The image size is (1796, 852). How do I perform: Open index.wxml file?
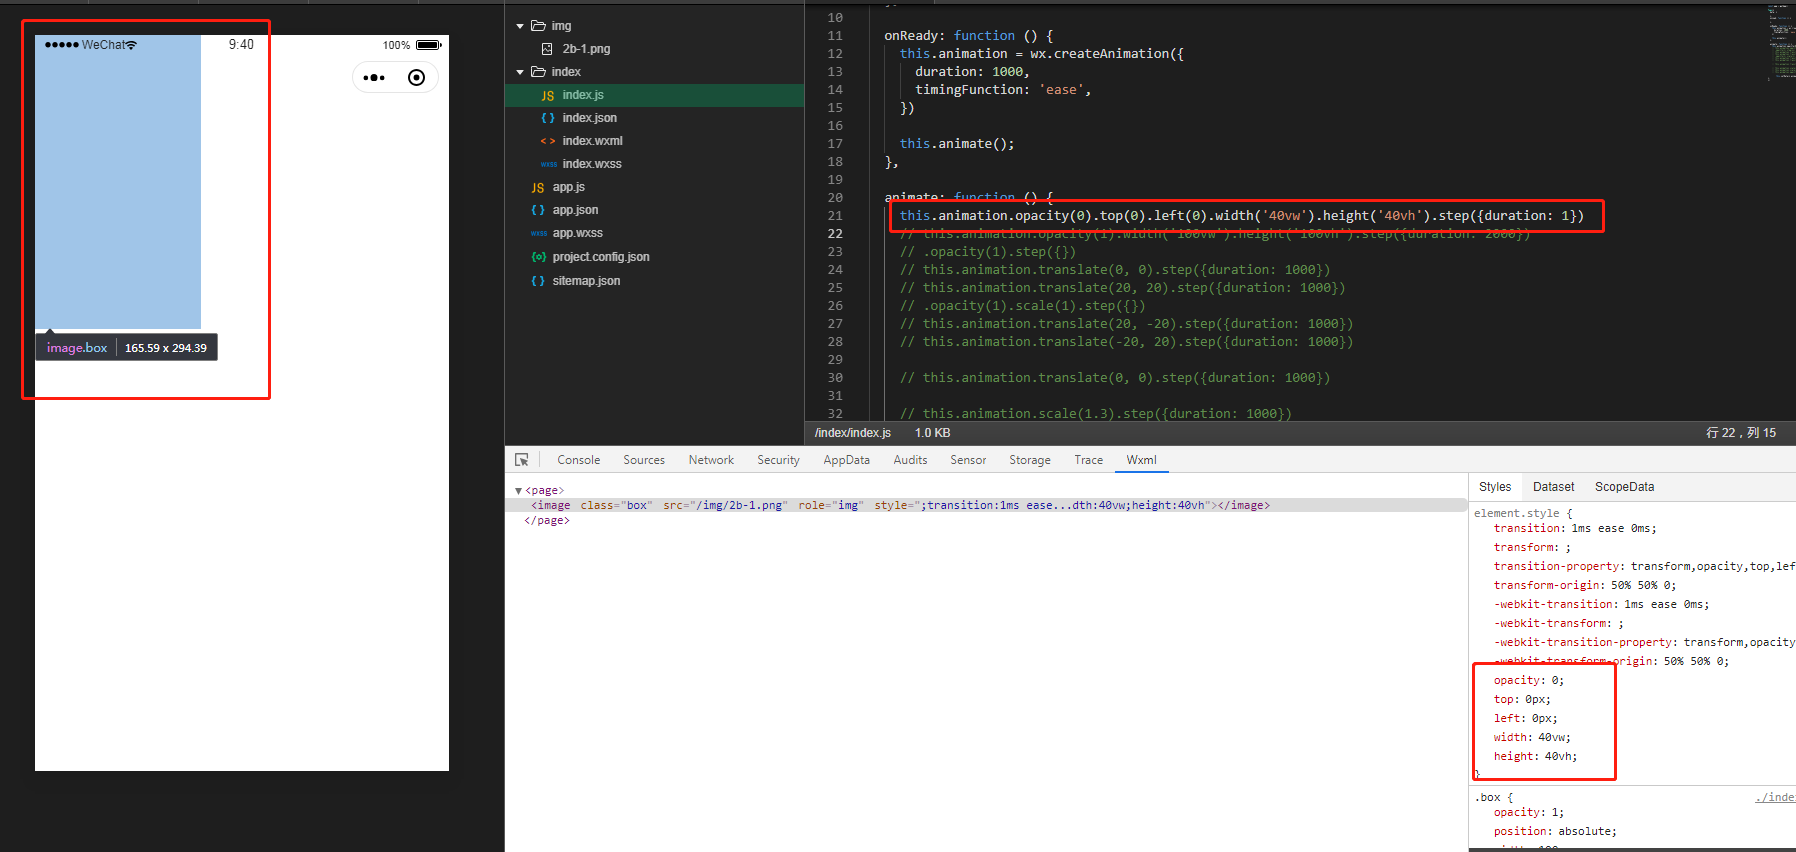(x=592, y=141)
